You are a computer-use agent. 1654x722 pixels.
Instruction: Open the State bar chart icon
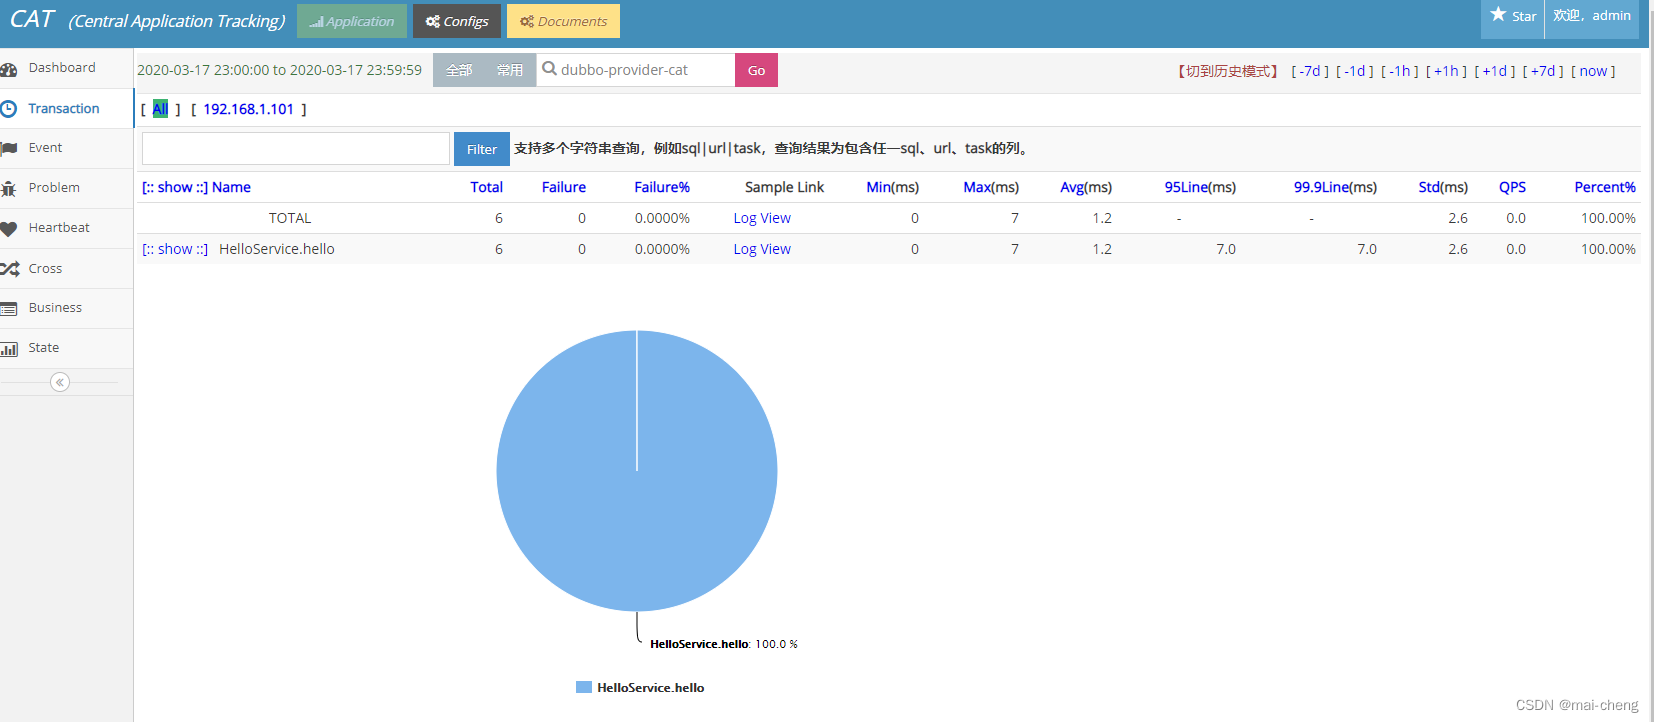click(x=9, y=349)
